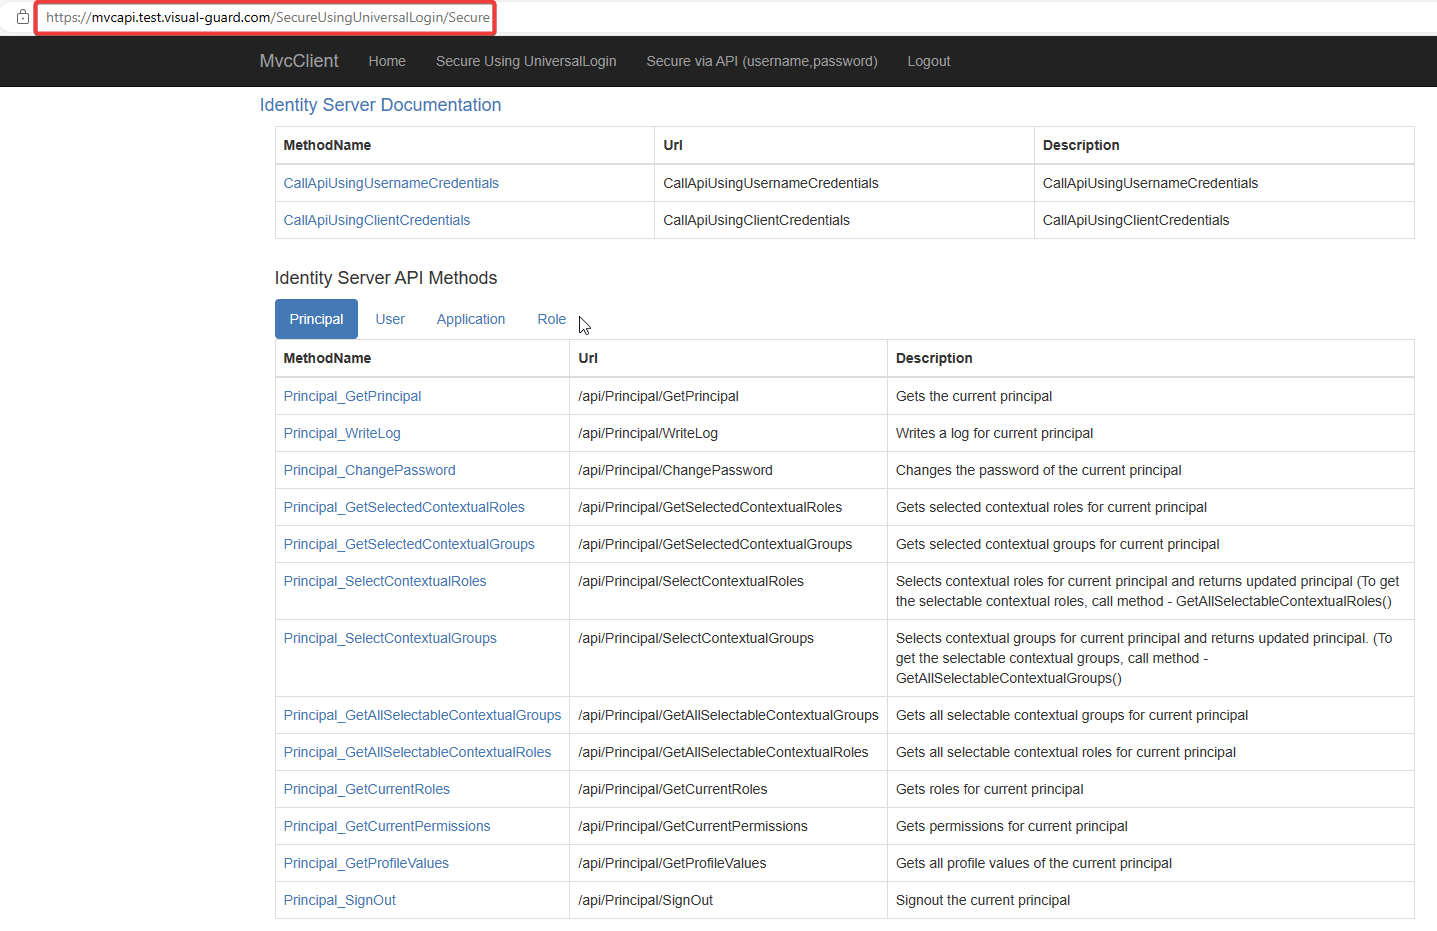This screenshot has height=931, width=1437.
Task: Open the CallApiUsingClientCredentials link
Action: 376,220
